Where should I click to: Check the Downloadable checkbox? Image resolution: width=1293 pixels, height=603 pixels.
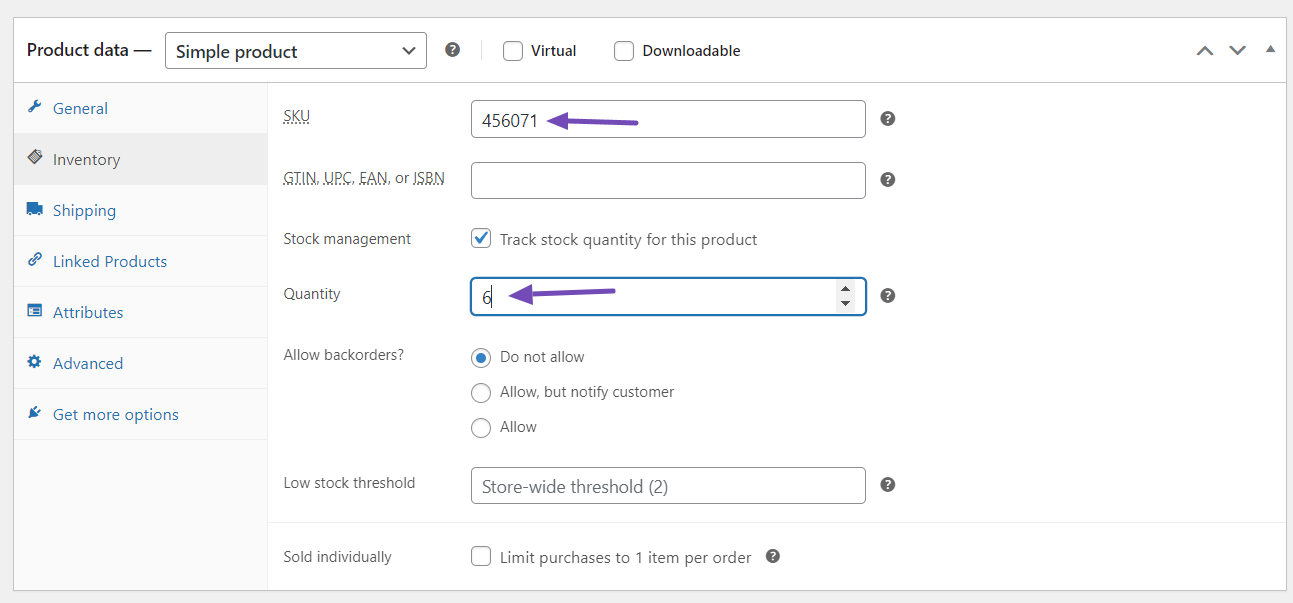(623, 50)
